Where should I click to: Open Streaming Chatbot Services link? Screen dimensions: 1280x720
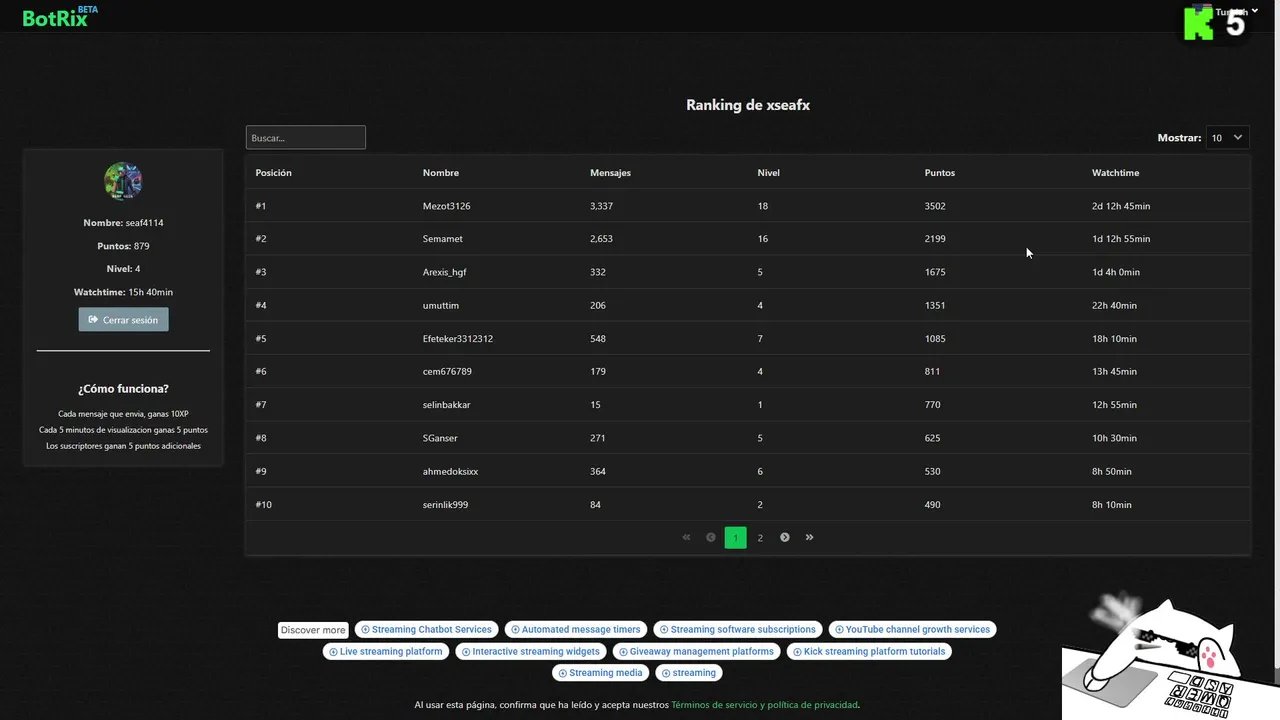tap(427, 630)
